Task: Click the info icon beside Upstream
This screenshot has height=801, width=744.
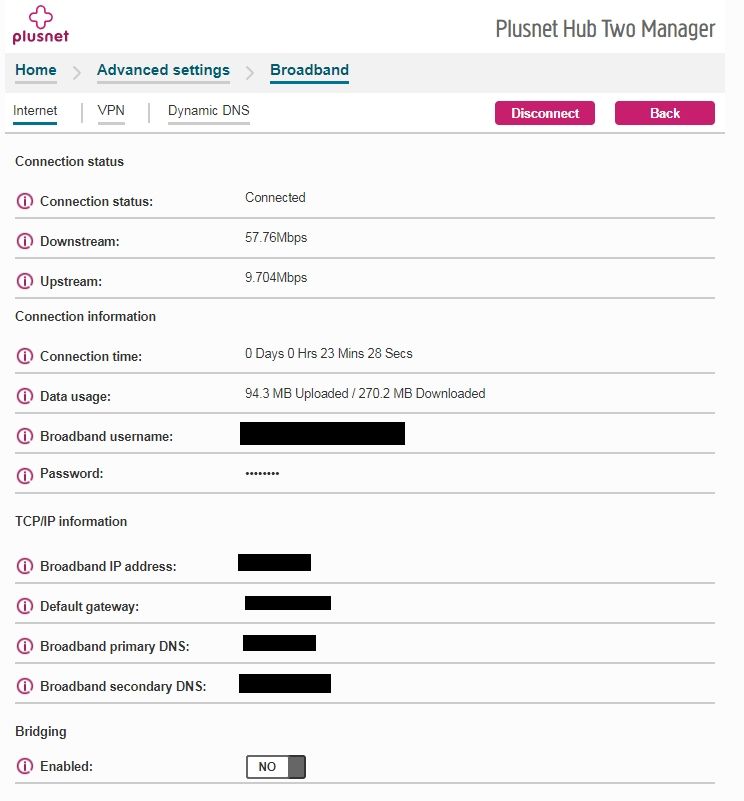Action: pos(25,281)
